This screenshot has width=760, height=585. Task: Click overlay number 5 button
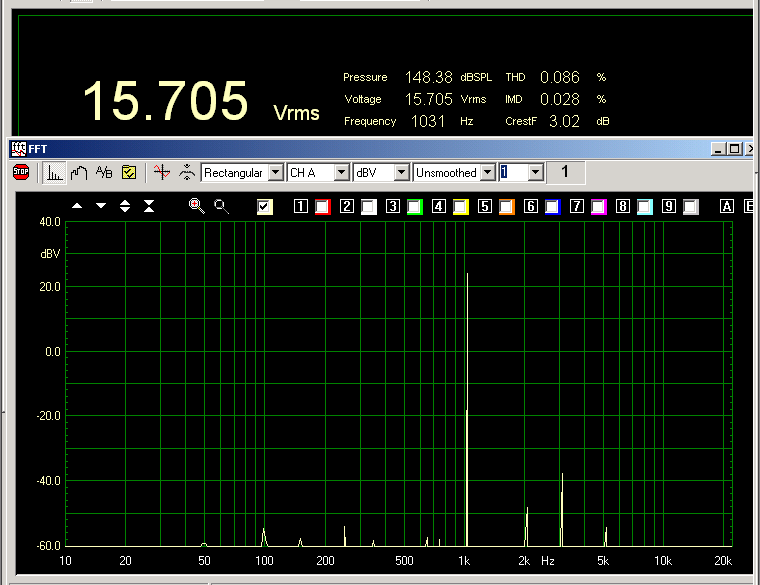pyautogui.click(x=484, y=207)
